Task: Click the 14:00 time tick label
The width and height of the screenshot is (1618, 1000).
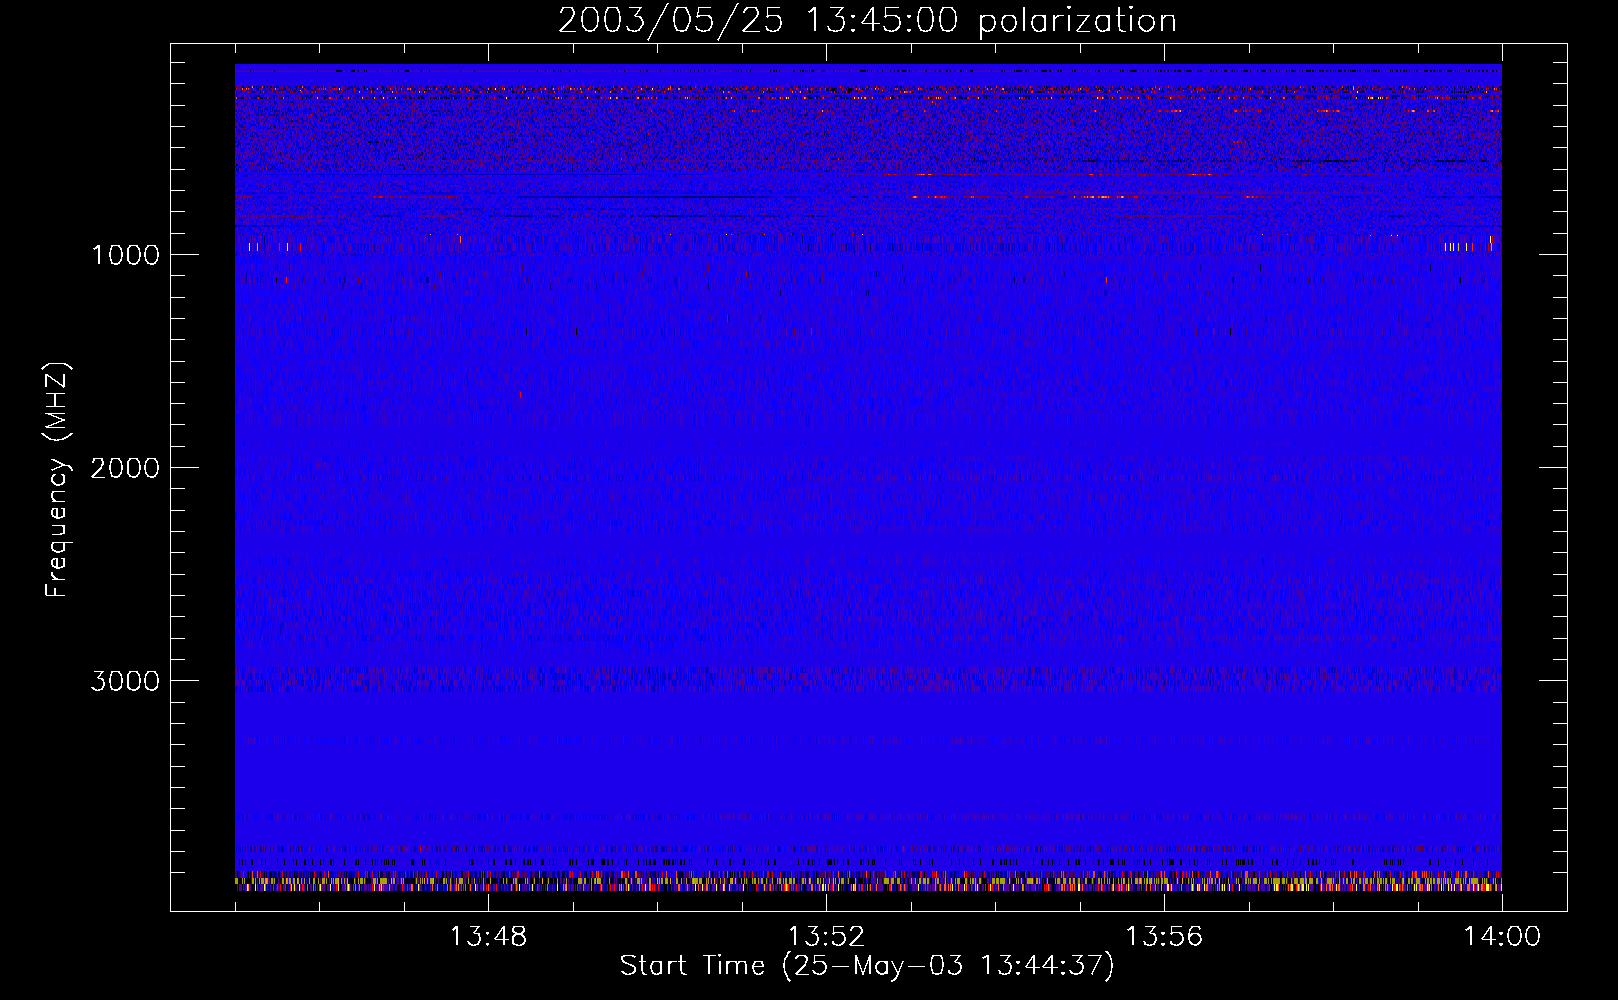Action: click(1502, 937)
